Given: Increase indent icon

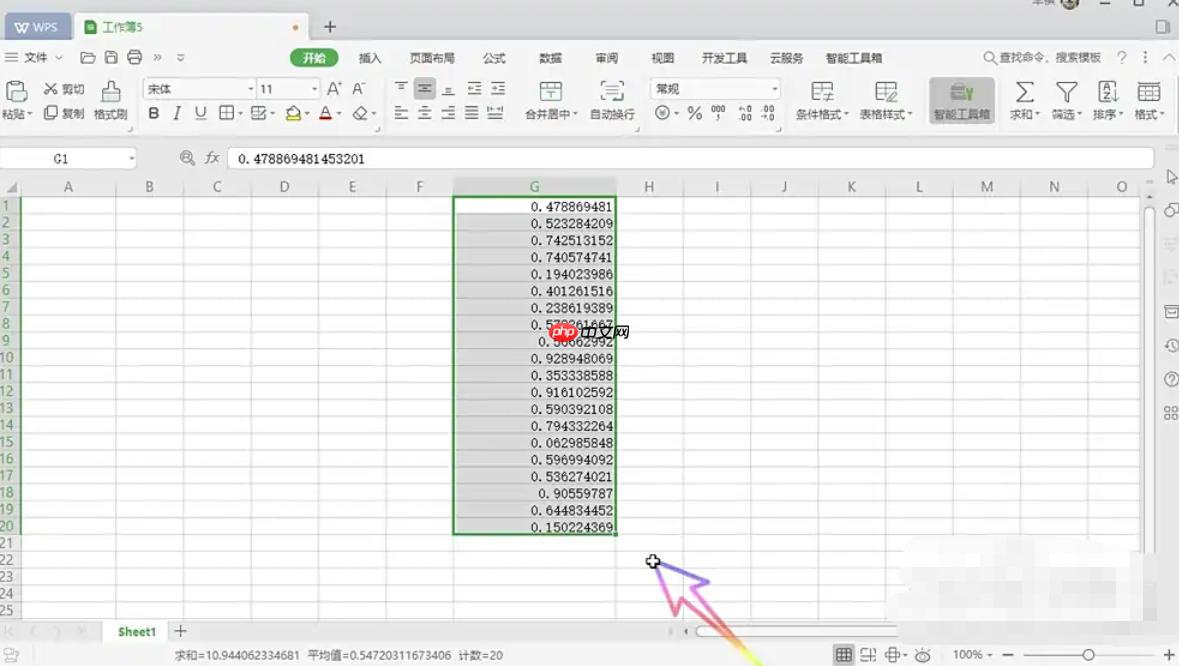Looking at the screenshot, I should (498, 89).
